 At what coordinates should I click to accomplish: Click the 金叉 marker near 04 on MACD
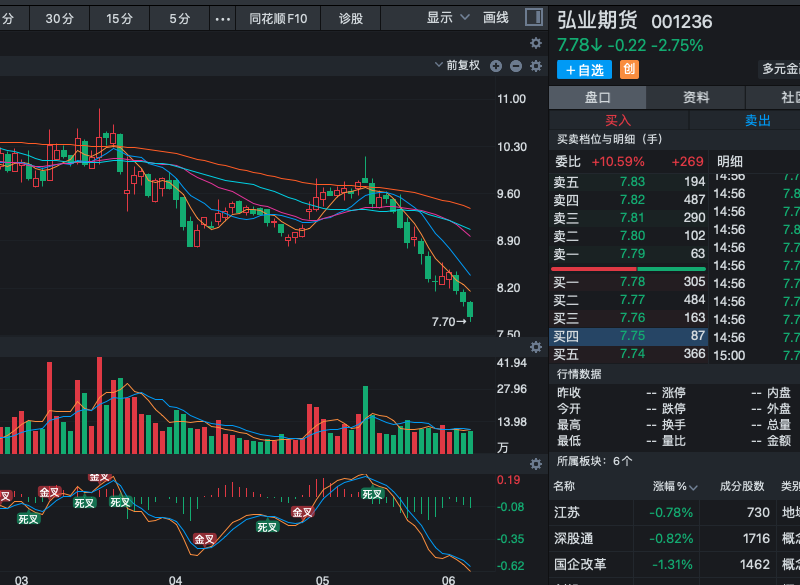click(205, 539)
